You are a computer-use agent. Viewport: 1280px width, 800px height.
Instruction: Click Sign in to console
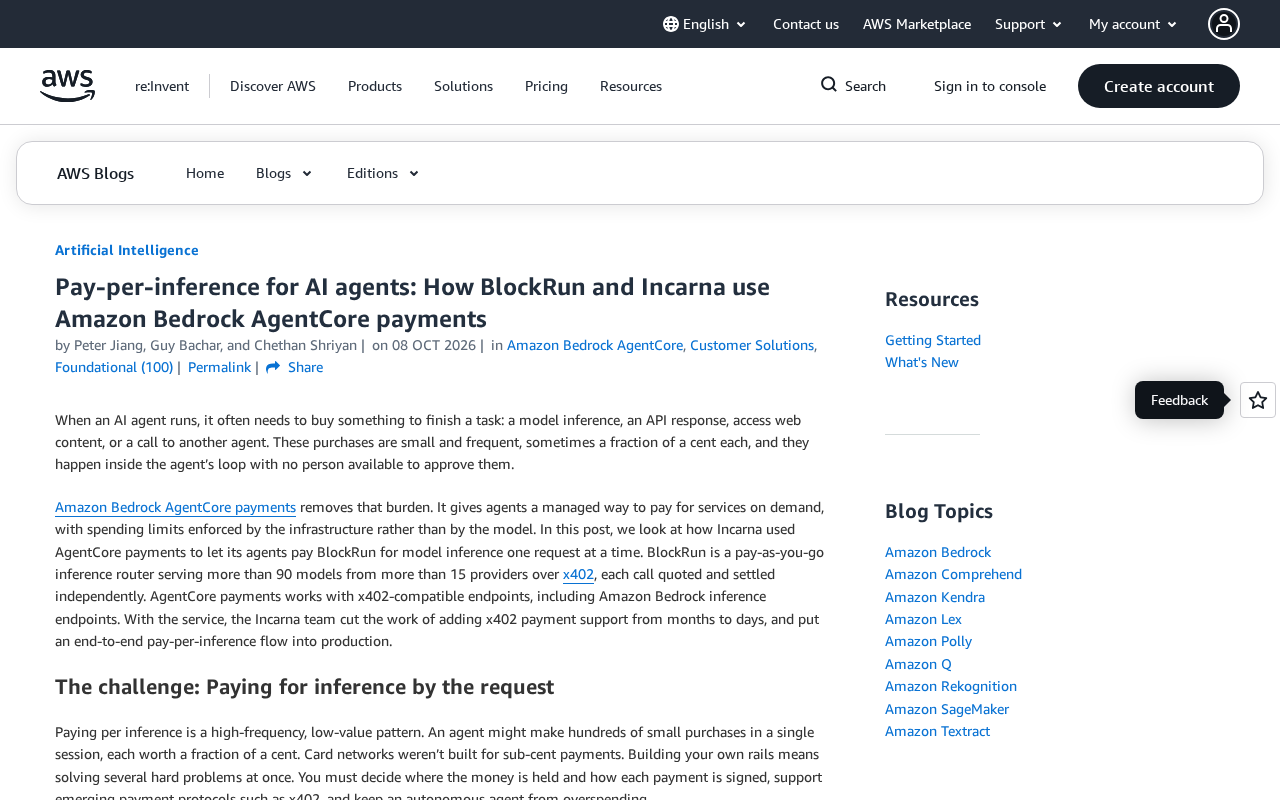click(x=990, y=86)
